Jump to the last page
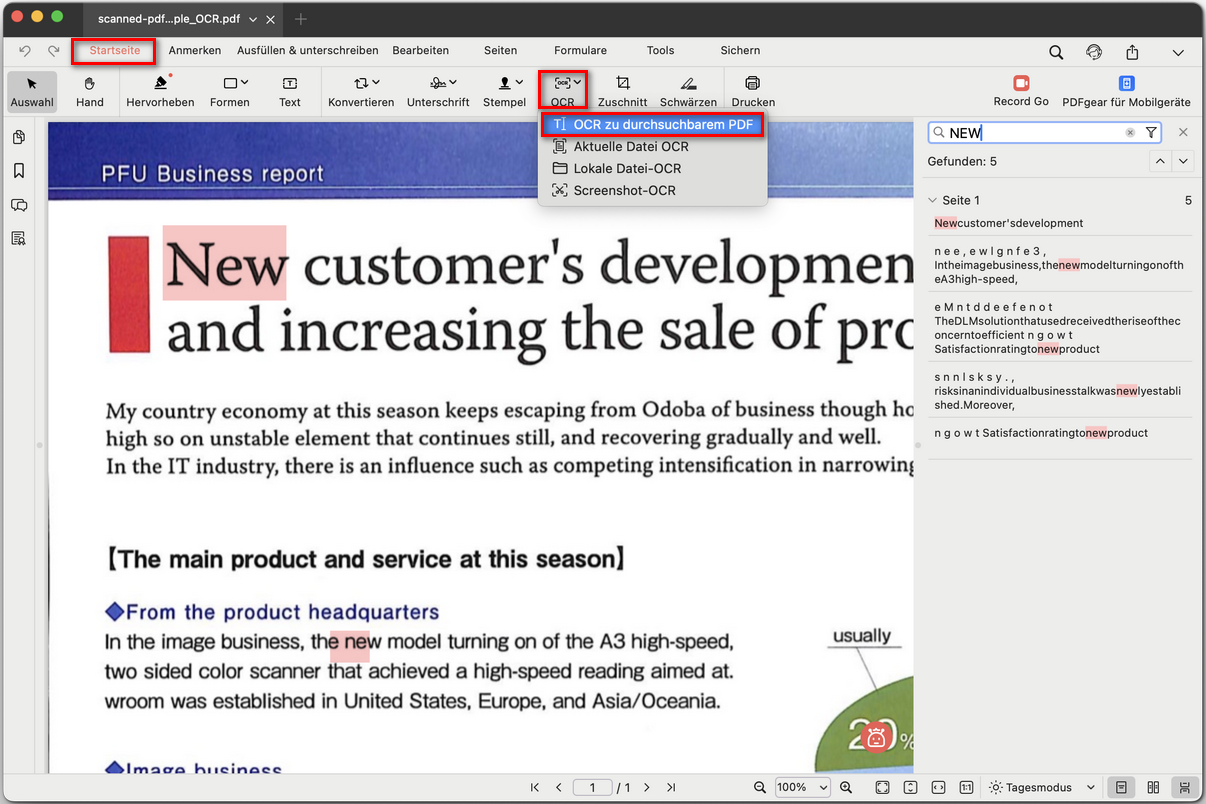1206x804 pixels. click(671, 788)
